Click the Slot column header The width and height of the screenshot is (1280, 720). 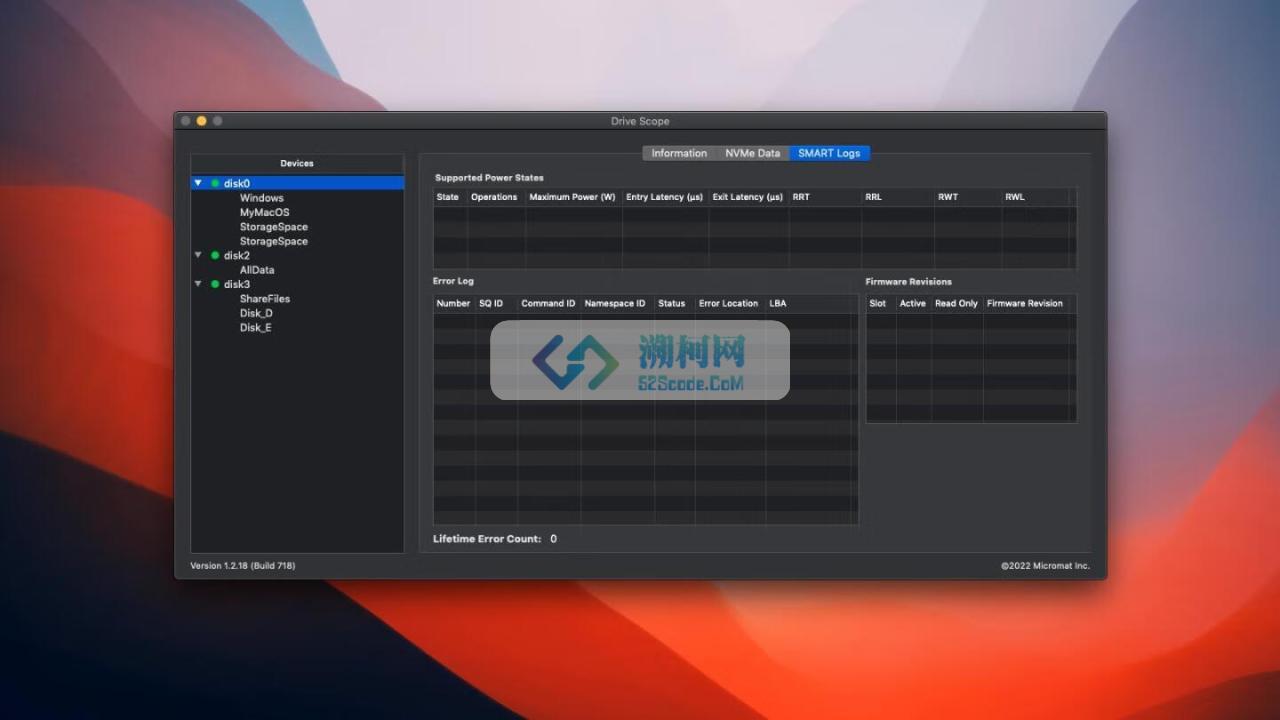point(880,303)
